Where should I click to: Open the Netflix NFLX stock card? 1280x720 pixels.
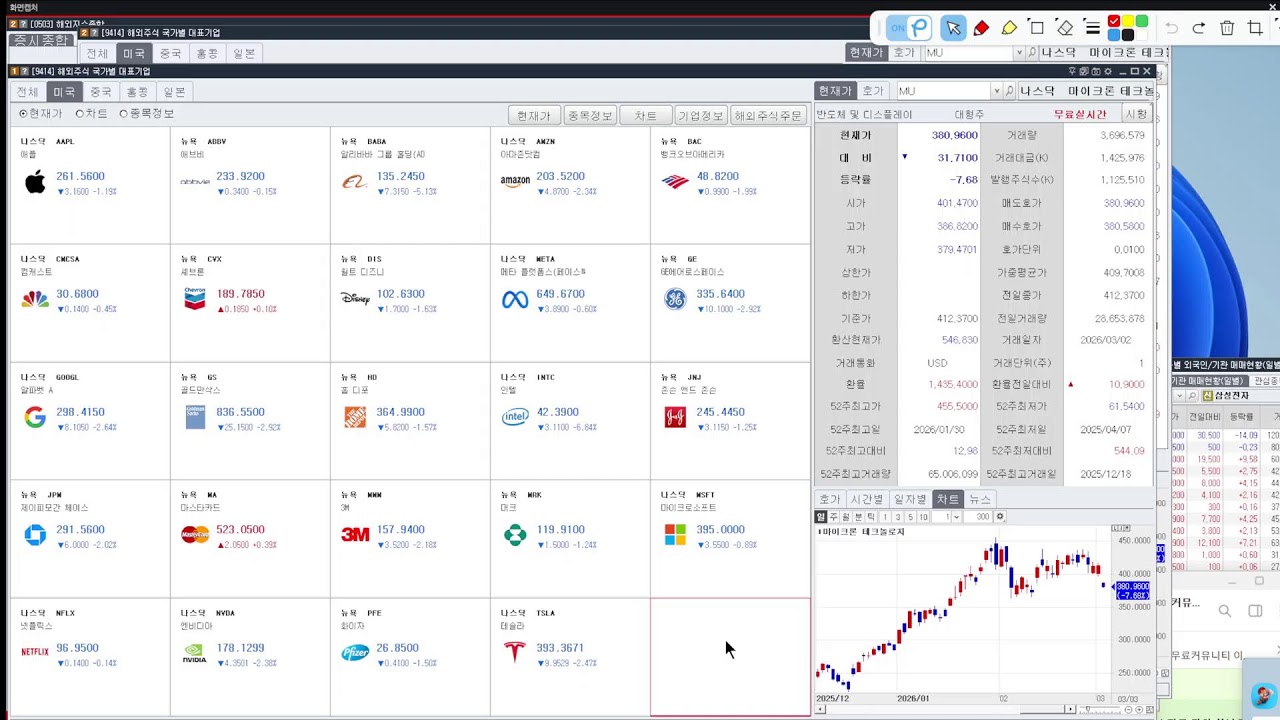tap(90, 657)
